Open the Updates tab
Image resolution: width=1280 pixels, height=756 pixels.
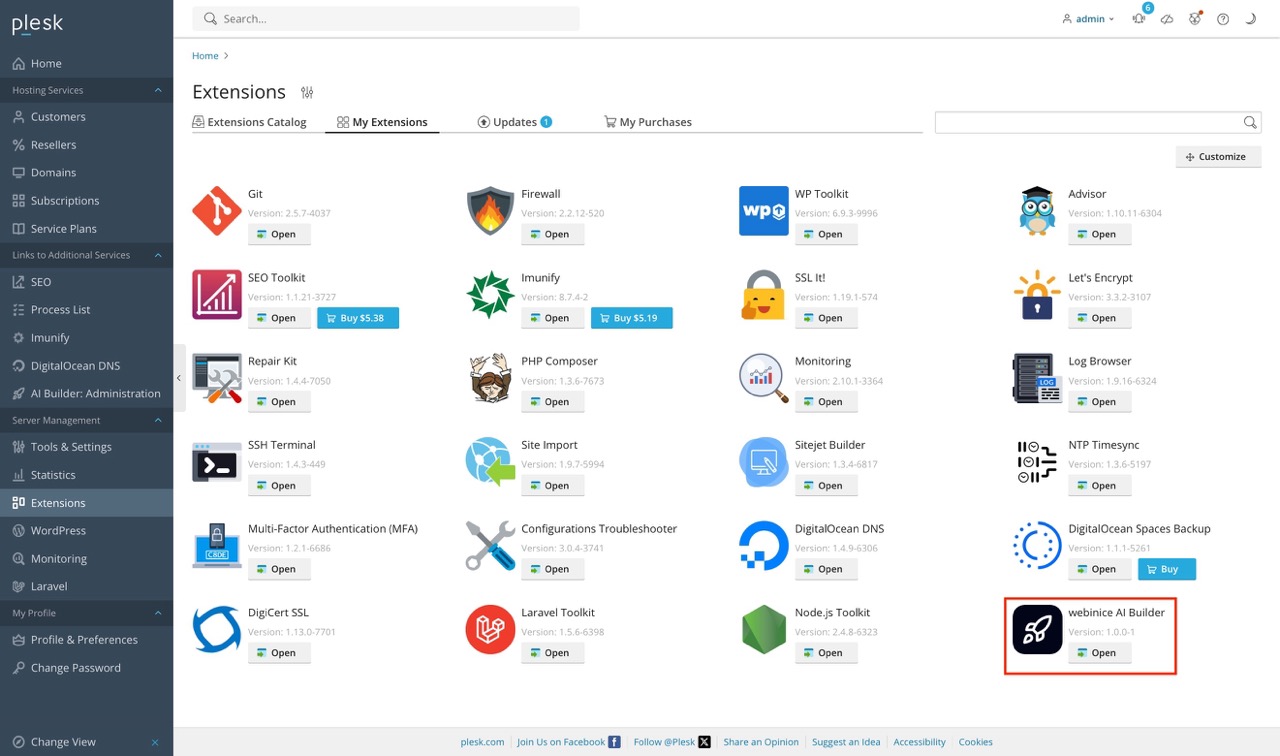(514, 121)
